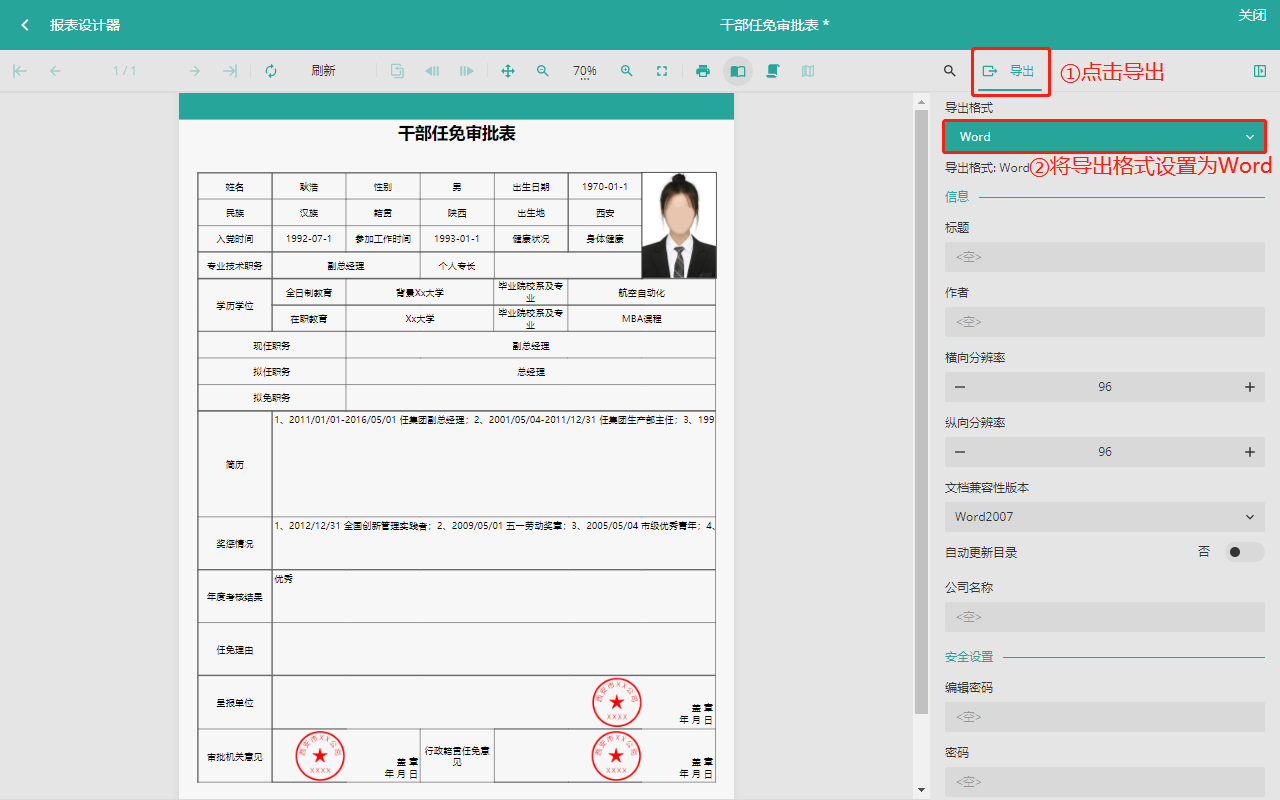Click the print icon

coord(703,71)
